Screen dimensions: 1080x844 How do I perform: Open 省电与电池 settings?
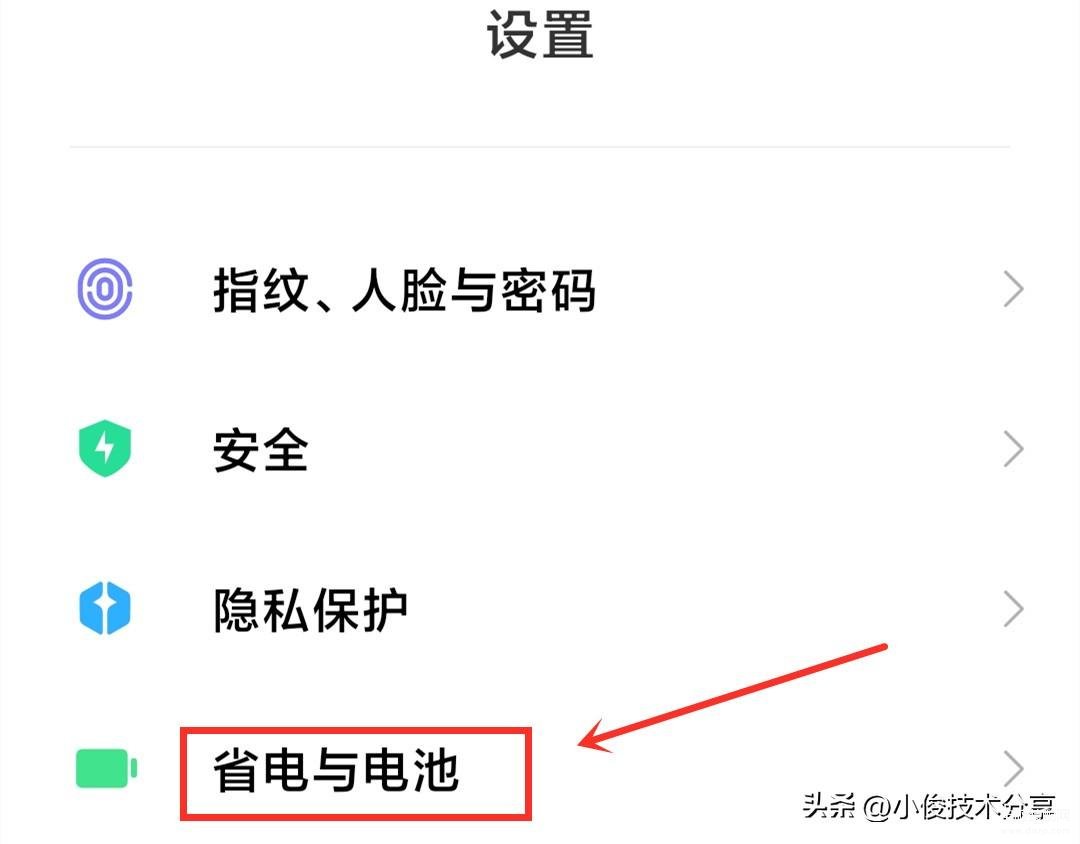pos(540,769)
